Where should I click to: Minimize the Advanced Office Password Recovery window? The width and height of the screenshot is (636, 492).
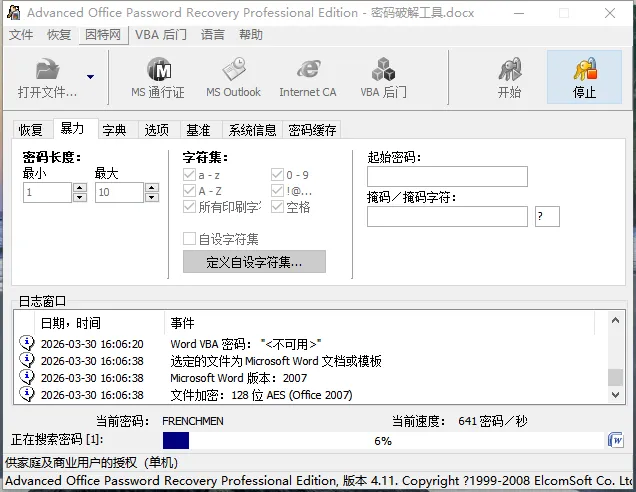pyautogui.click(x=519, y=13)
